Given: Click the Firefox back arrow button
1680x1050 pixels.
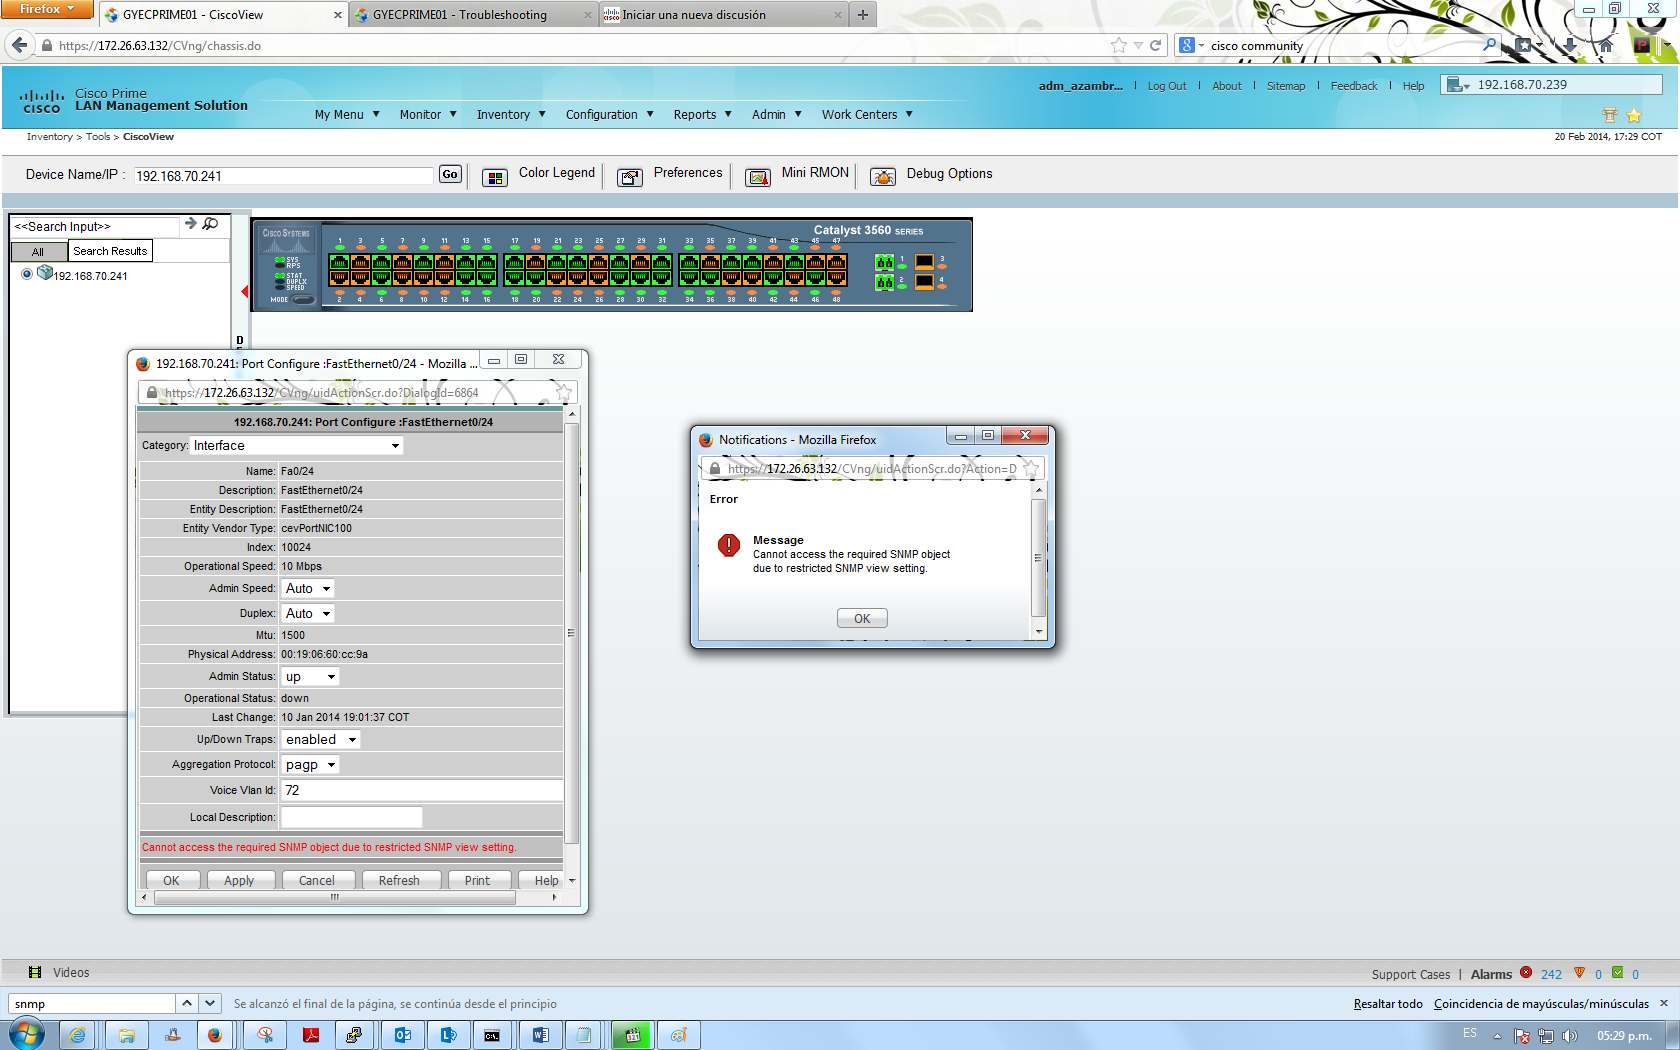Looking at the screenshot, I should coord(19,45).
